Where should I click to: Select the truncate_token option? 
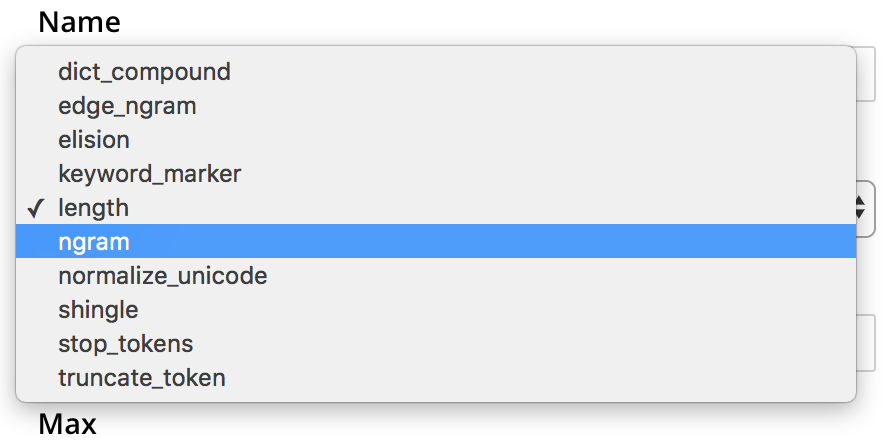click(142, 378)
